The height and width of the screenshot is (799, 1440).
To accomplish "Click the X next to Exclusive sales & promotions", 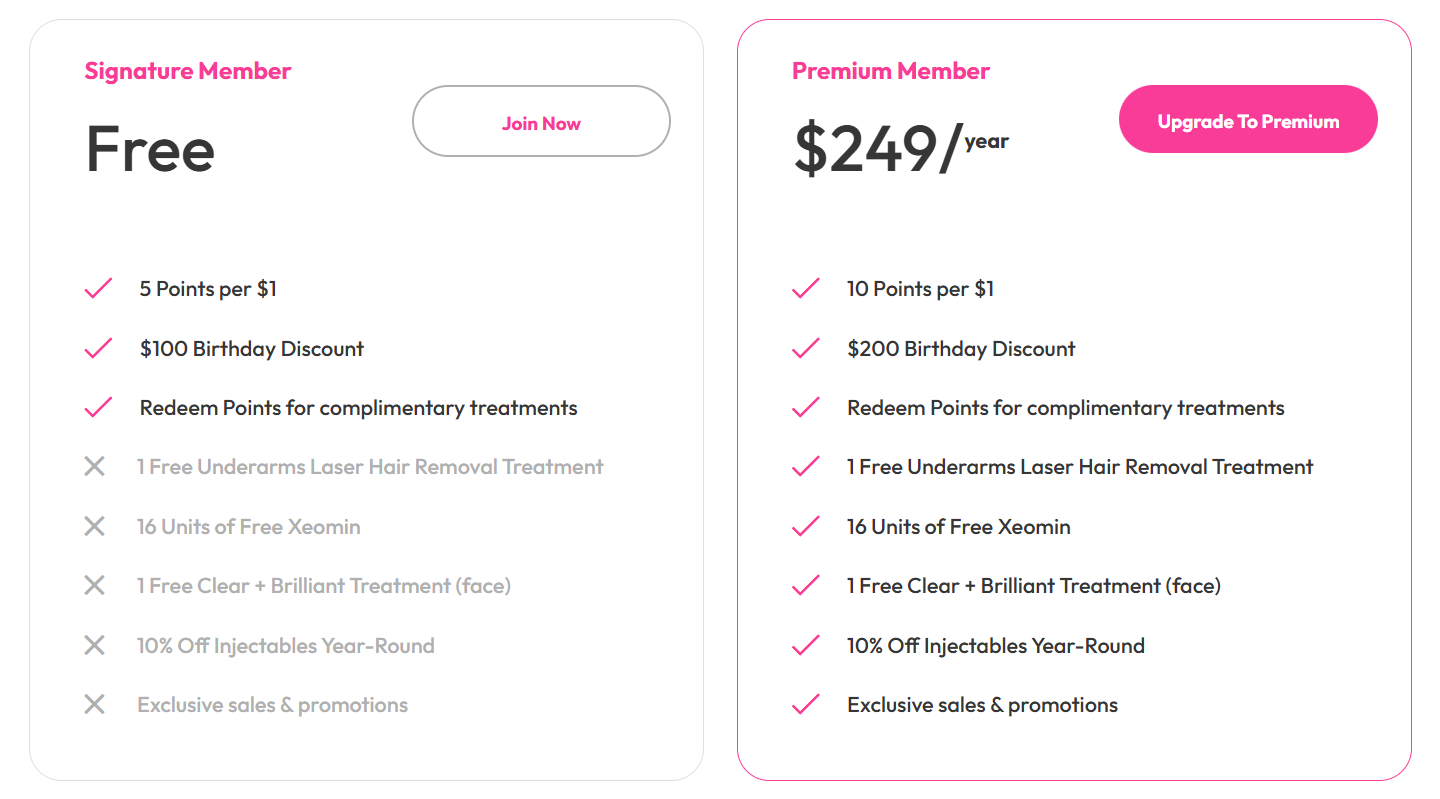I will 95,704.
